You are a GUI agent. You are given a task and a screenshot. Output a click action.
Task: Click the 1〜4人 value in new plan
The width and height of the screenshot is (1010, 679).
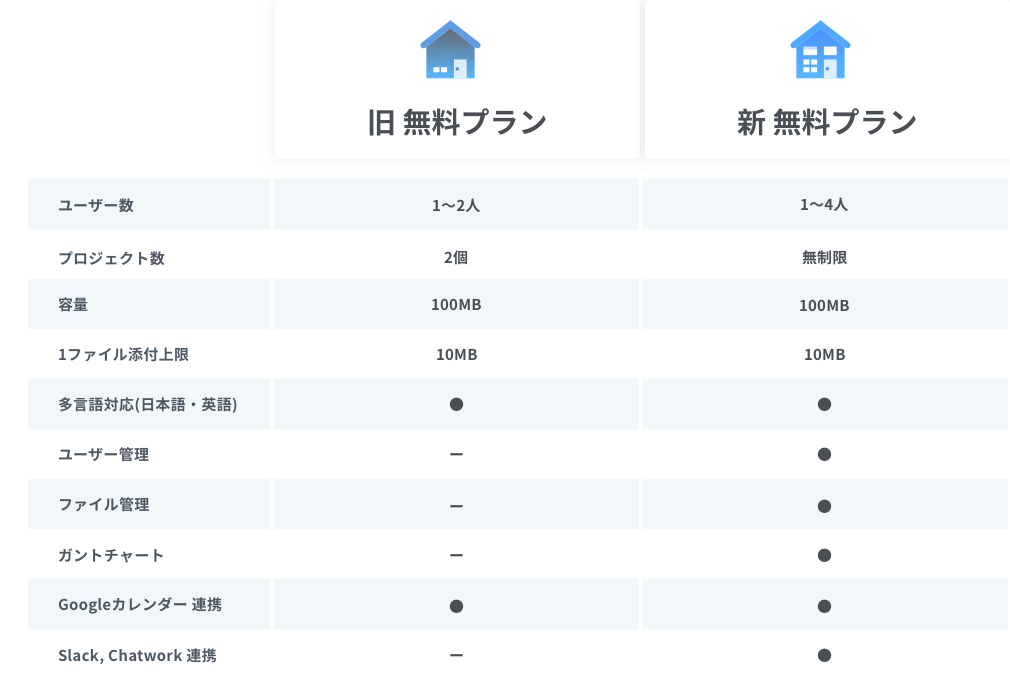coord(824,205)
